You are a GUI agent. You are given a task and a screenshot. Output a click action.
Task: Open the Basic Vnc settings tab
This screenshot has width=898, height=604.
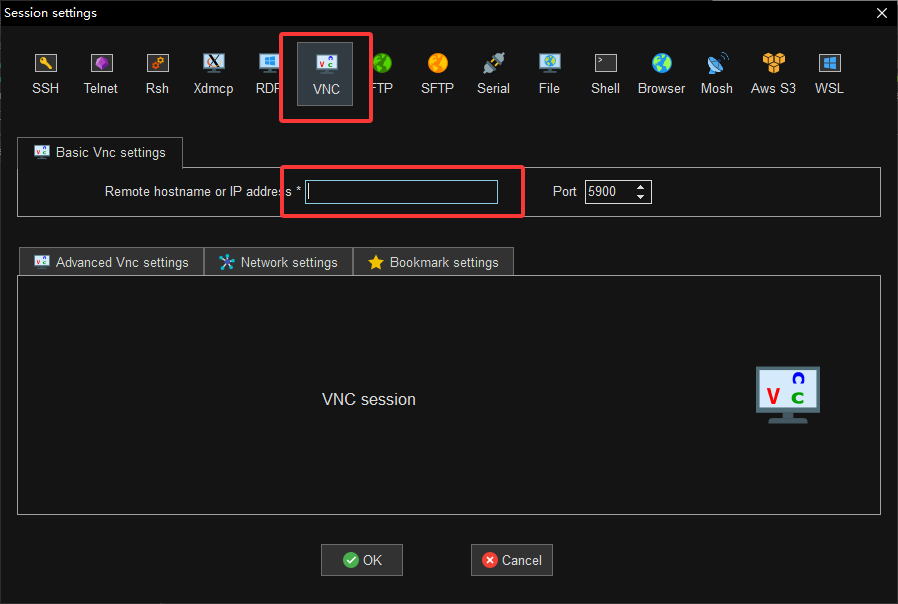(x=100, y=153)
